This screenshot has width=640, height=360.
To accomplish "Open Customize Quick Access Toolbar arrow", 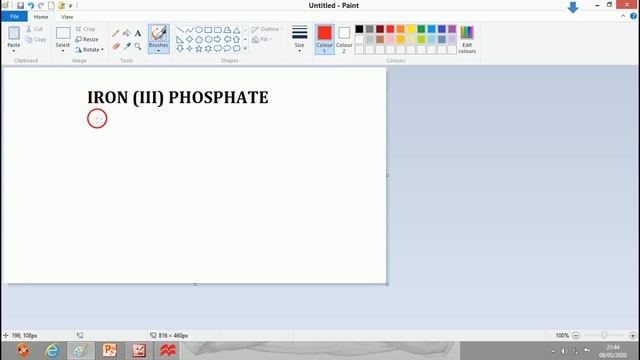I will pyautogui.click(x=71, y=6).
